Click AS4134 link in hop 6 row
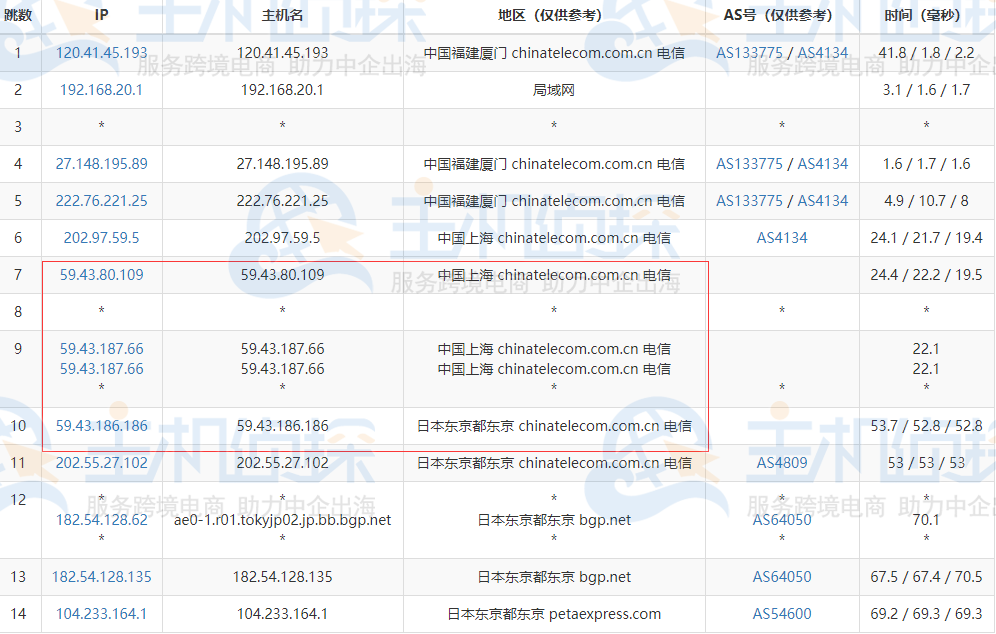 point(782,238)
